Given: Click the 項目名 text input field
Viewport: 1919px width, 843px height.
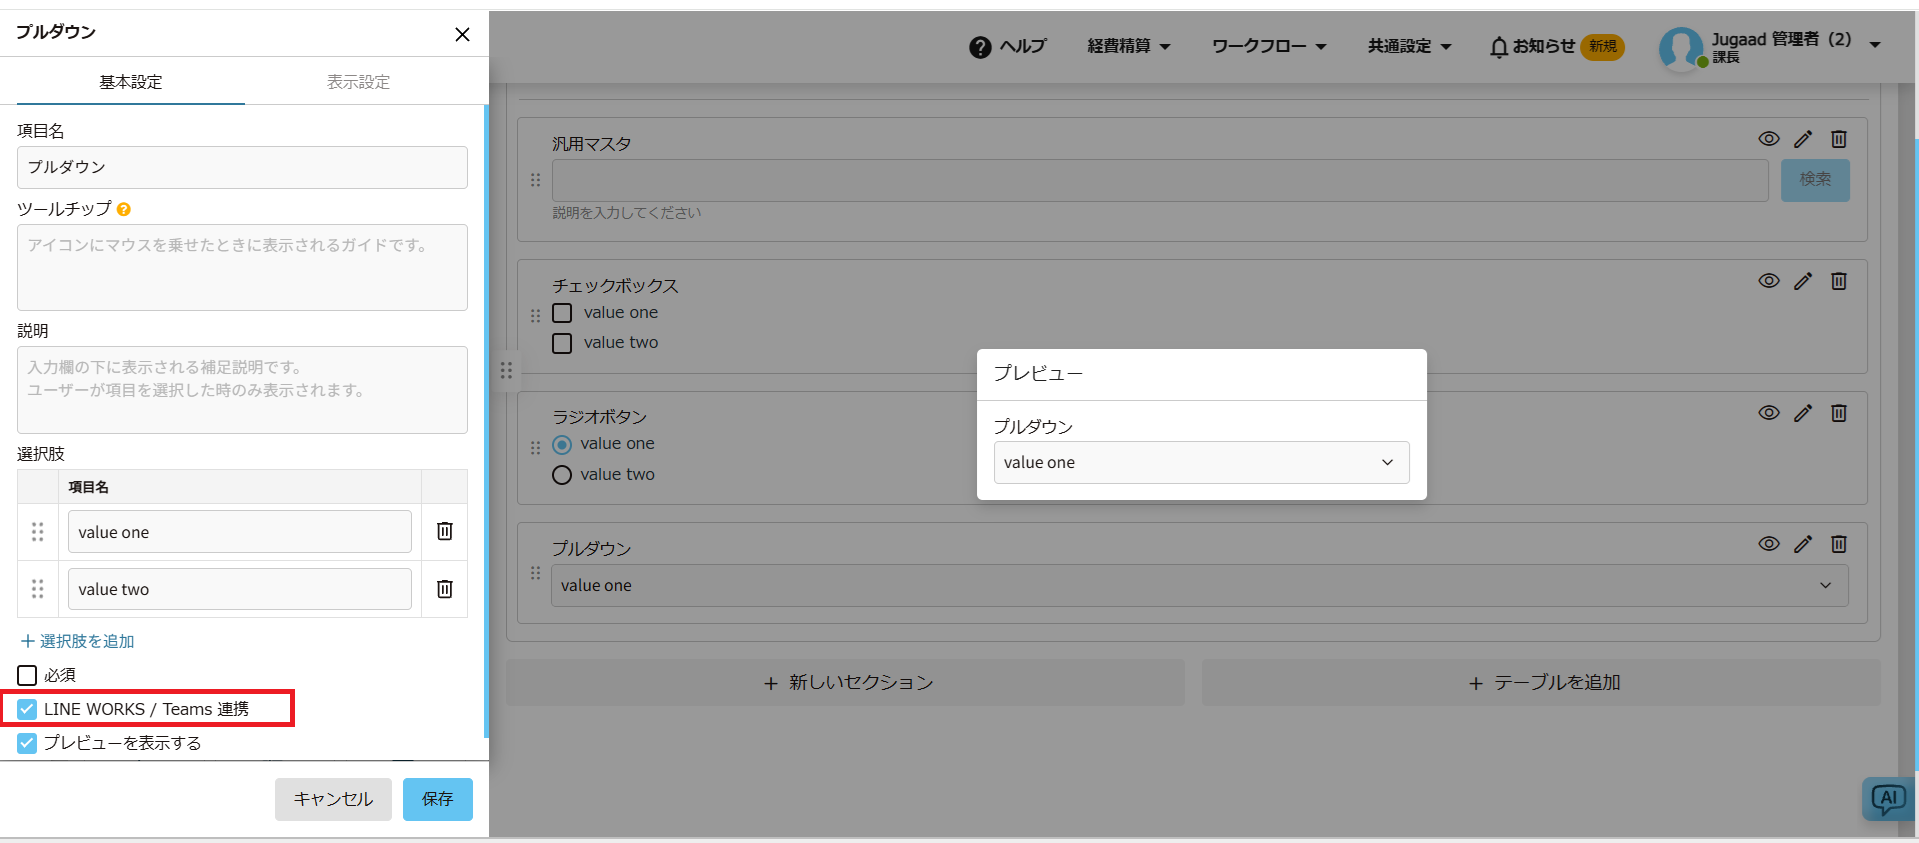Looking at the screenshot, I should (x=242, y=167).
